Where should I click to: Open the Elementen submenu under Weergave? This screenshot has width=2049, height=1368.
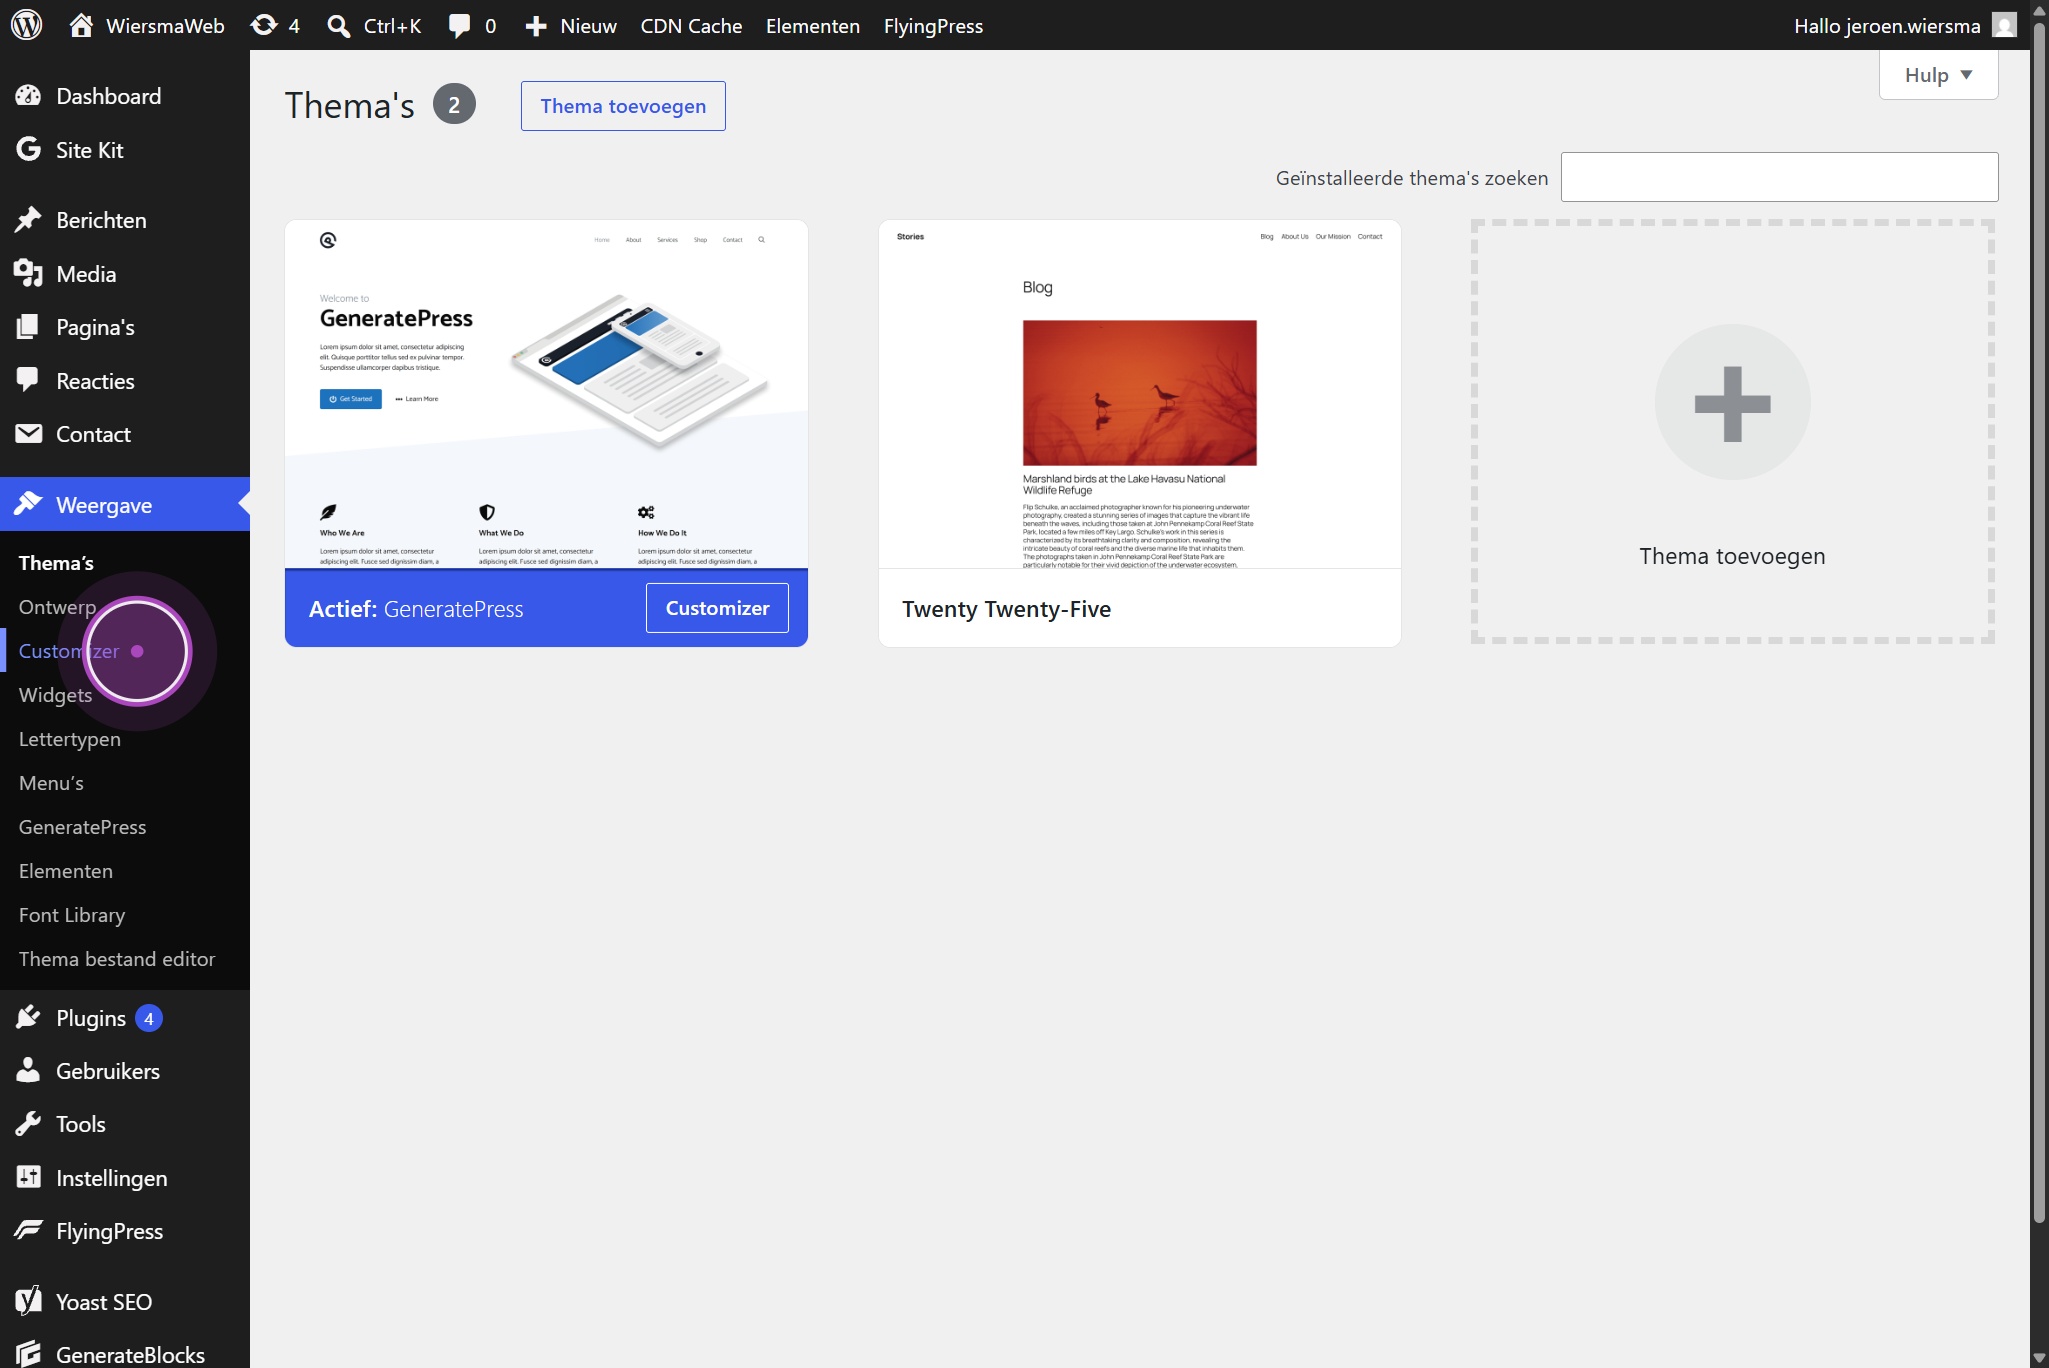[65, 871]
